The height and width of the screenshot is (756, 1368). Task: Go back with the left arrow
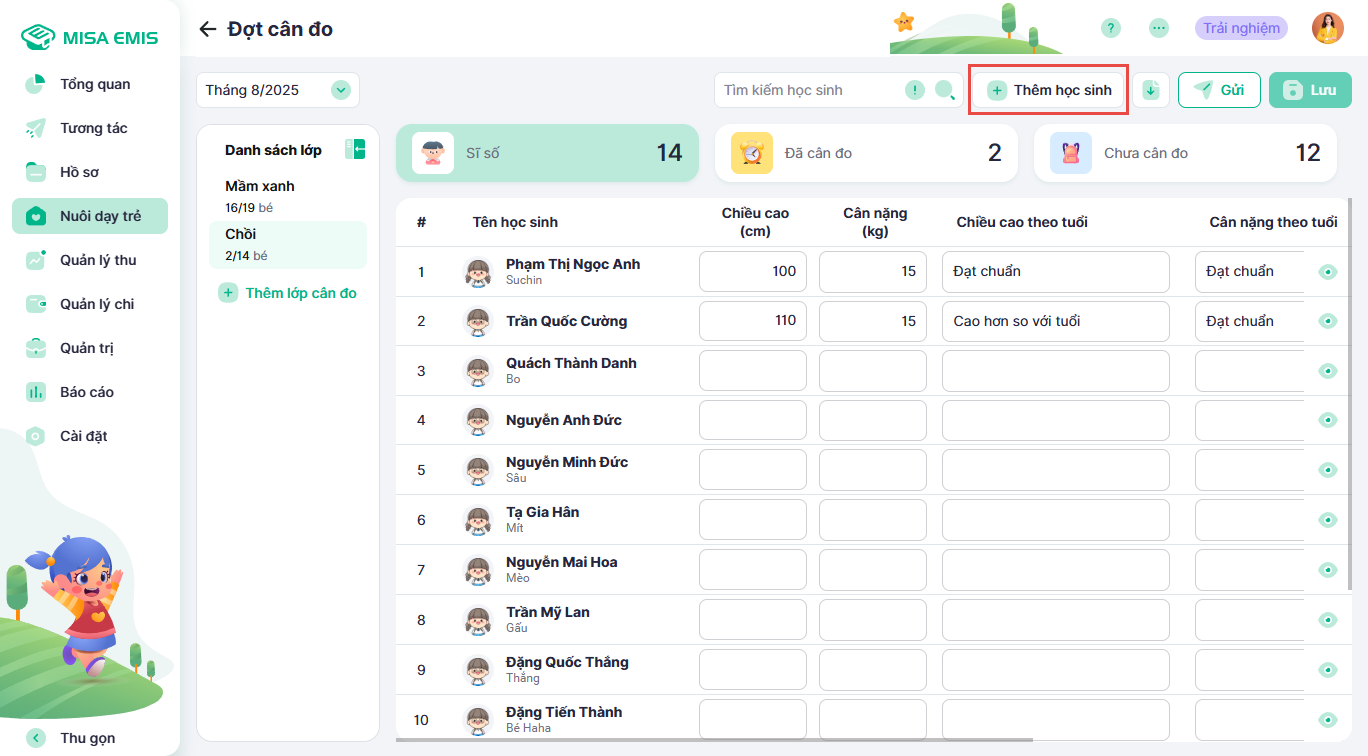click(207, 29)
